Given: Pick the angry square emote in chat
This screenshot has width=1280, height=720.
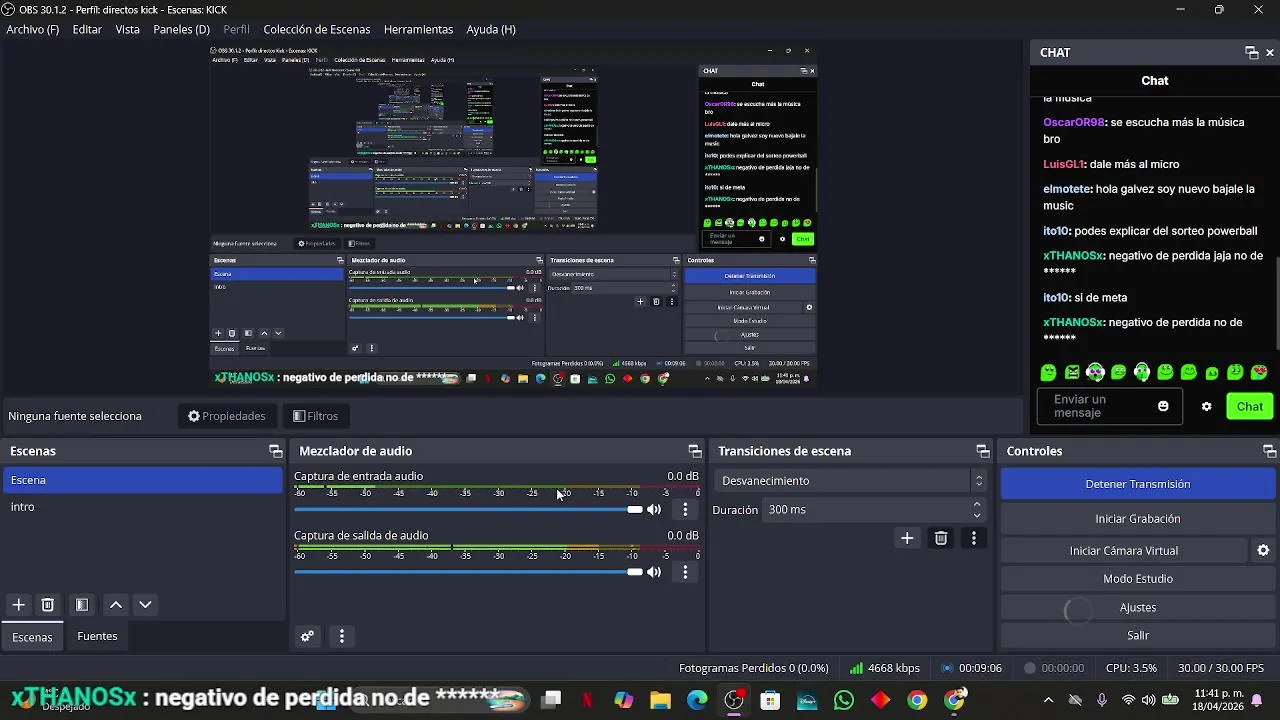Looking at the screenshot, I should coord(1072,372).
